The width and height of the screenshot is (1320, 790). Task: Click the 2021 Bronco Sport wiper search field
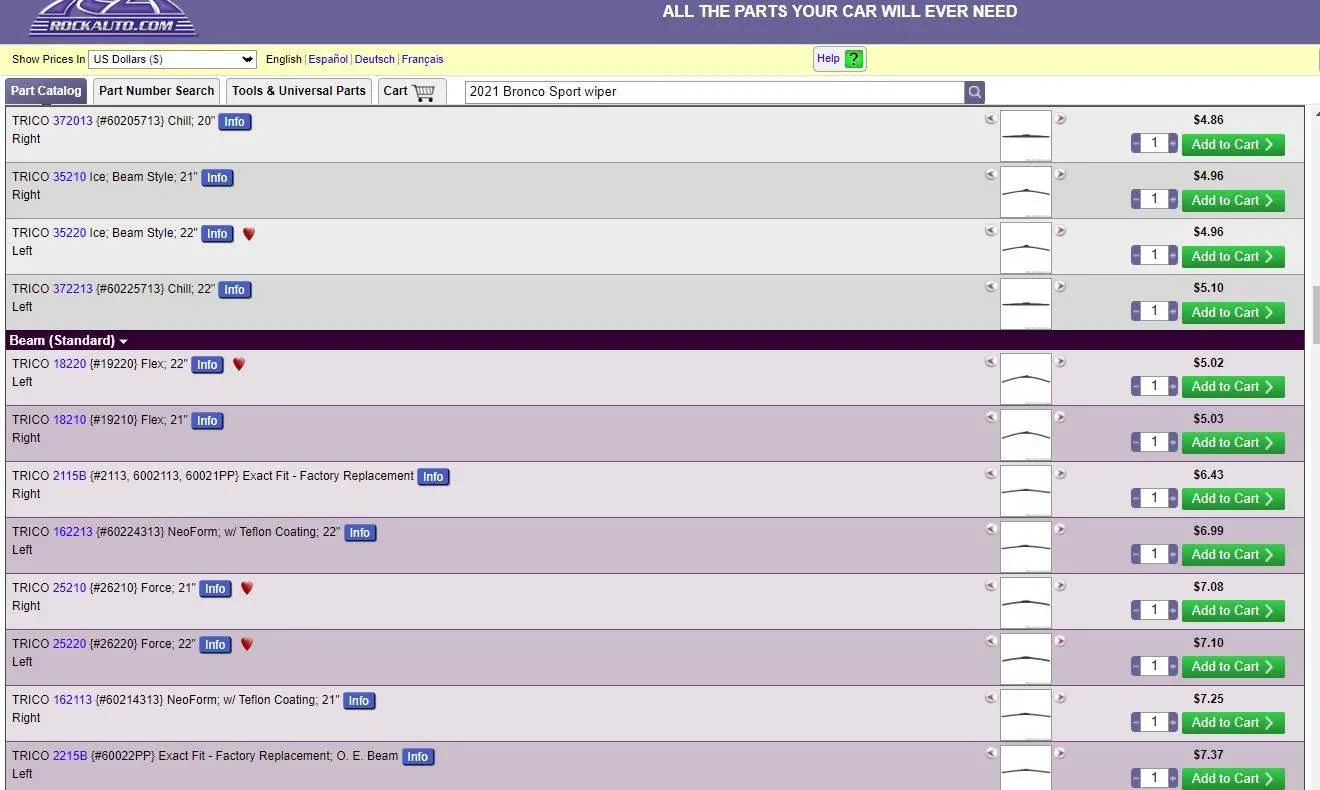[x=714, y=92]
